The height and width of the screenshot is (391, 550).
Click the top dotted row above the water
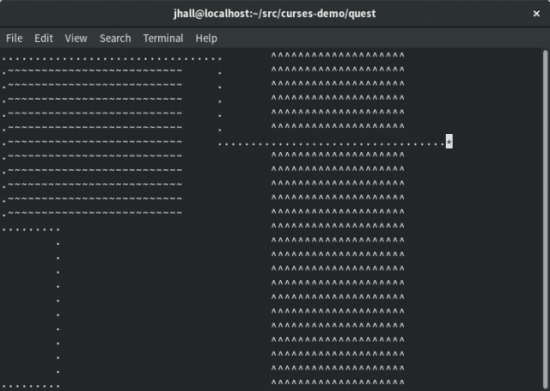(x=112, y=59)
